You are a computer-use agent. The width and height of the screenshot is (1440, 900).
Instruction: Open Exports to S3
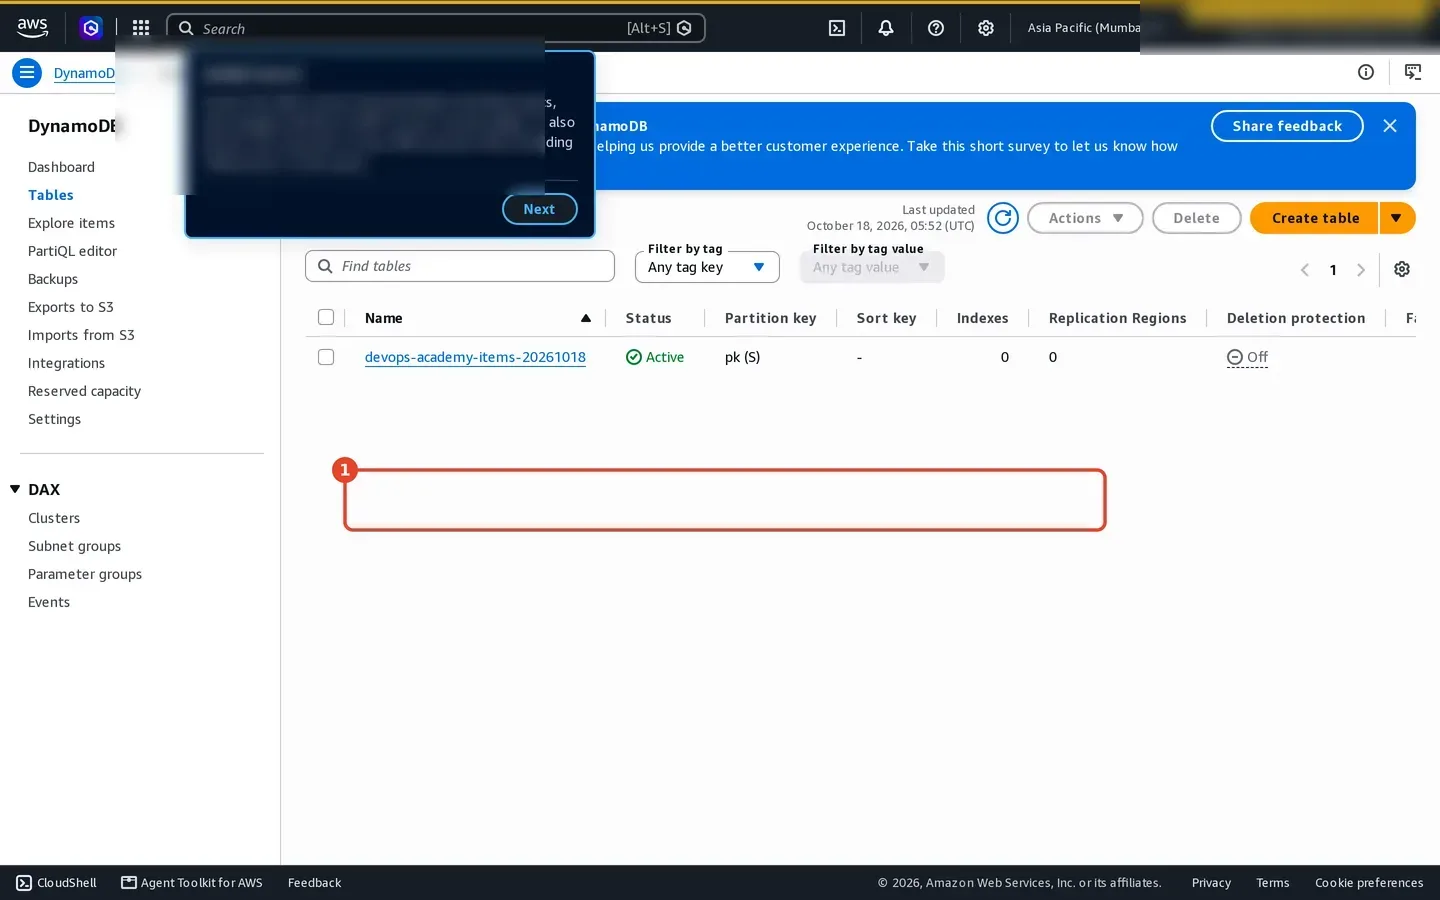click(x=71, y=307)
